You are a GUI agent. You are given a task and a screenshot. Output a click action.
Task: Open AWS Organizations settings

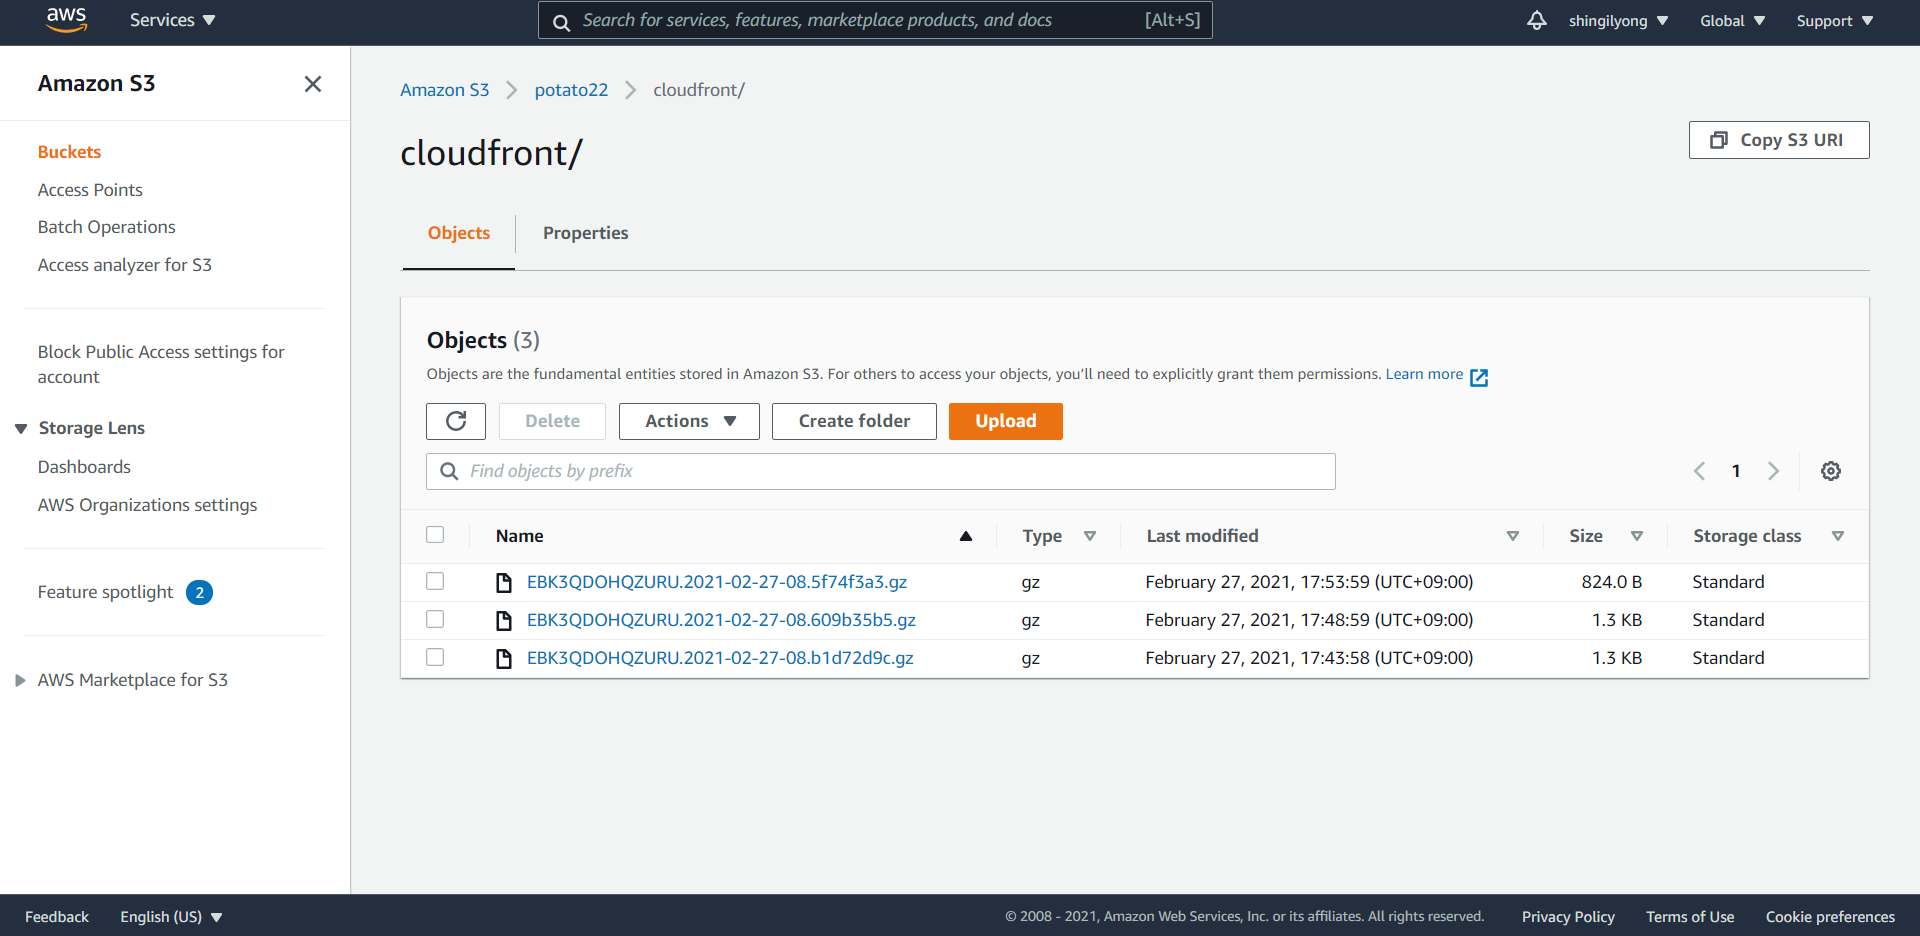pos(147,505)
